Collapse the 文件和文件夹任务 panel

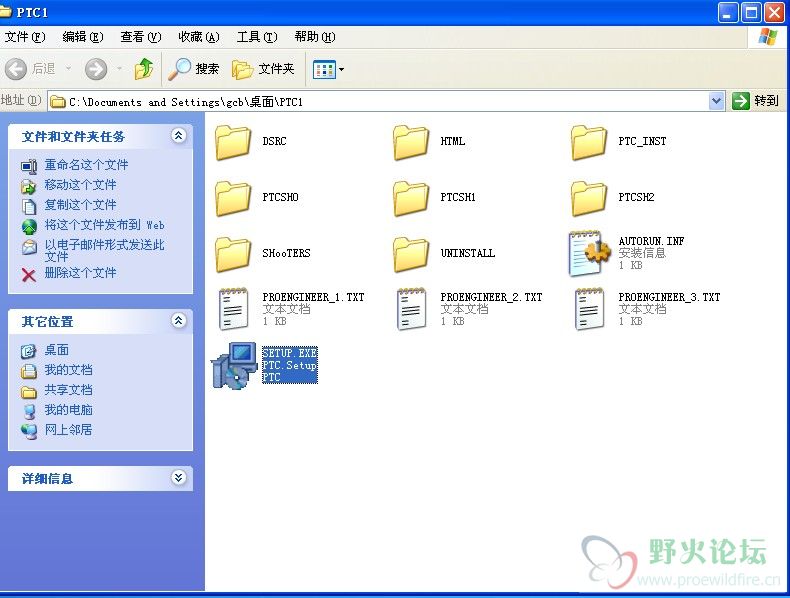click(x=178, y=136)
